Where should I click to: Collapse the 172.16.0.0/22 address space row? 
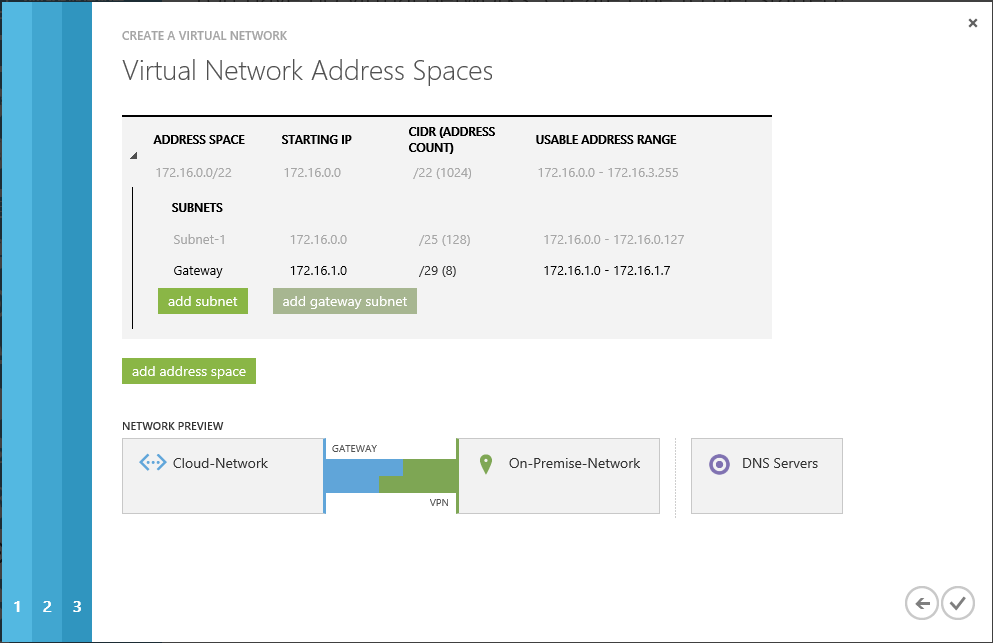pos(133,156)
